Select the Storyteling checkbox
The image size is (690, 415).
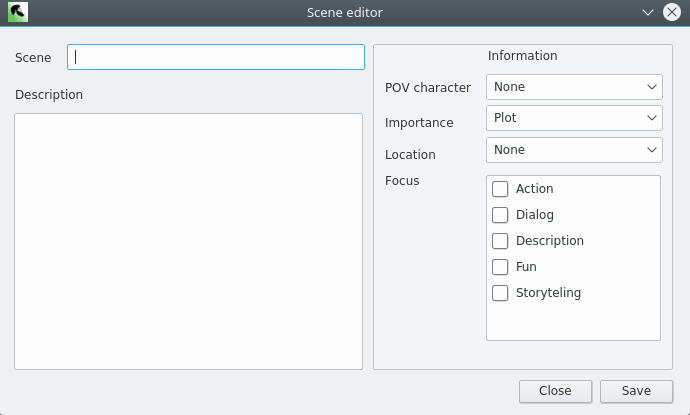(x=500, y=293)
